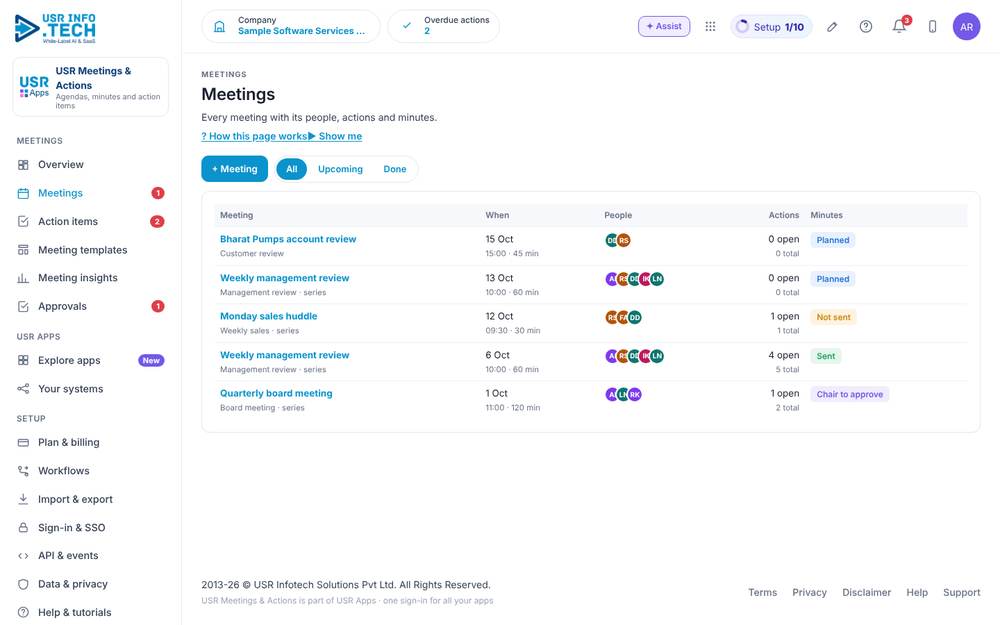
Task: Click the Meeting insights chart icon
Action: click(23, 278)
